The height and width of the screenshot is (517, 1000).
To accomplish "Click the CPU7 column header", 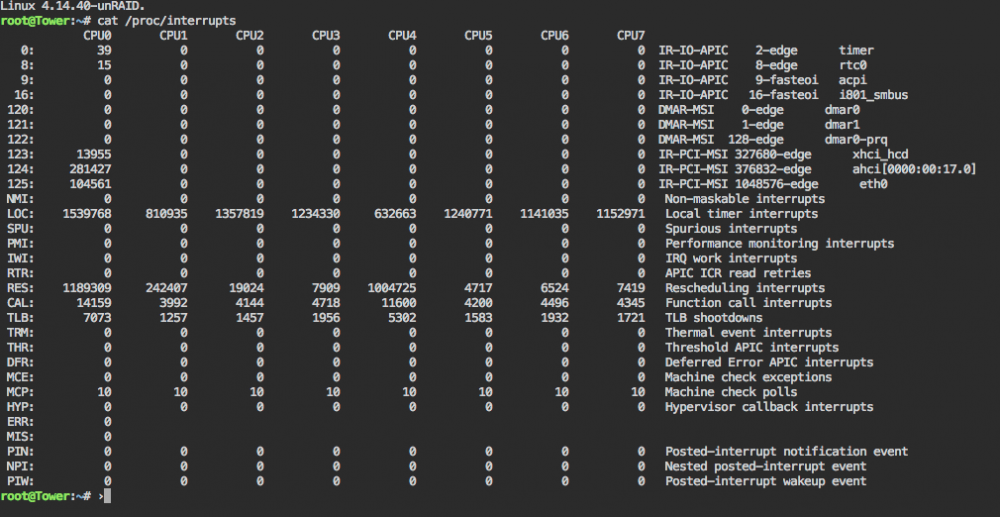I will pyautogui.click(x=631, y=36).
